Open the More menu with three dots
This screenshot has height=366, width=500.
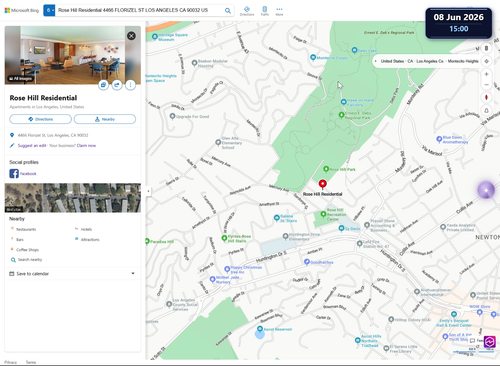tap(279, 11)
